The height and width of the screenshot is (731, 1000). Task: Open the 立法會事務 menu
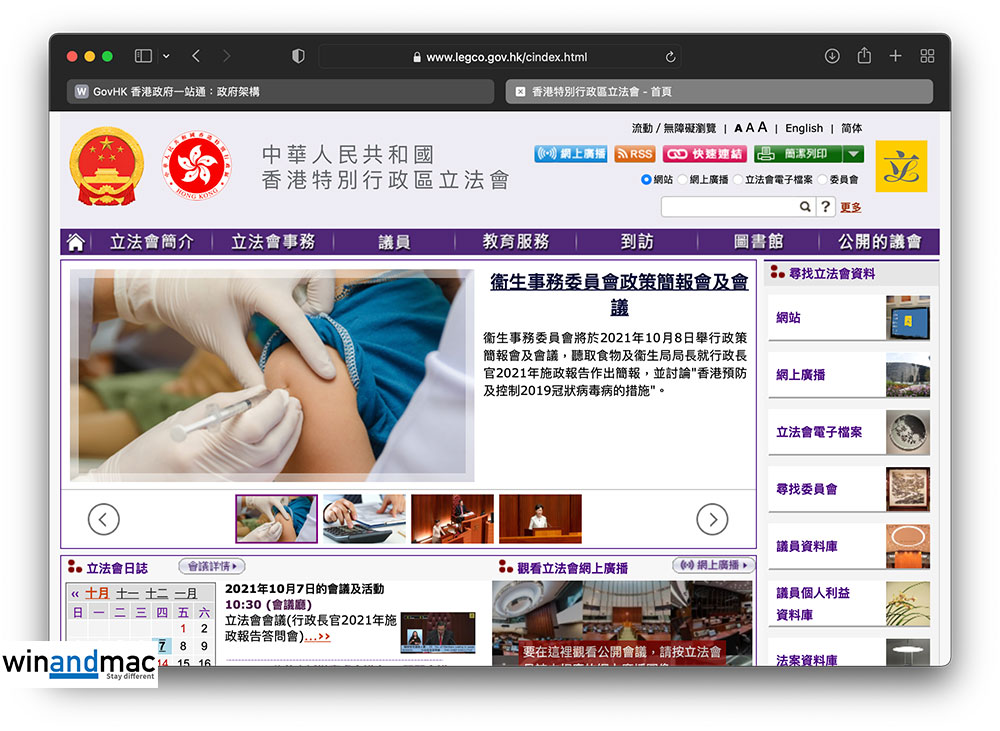(x=273, y=242)
